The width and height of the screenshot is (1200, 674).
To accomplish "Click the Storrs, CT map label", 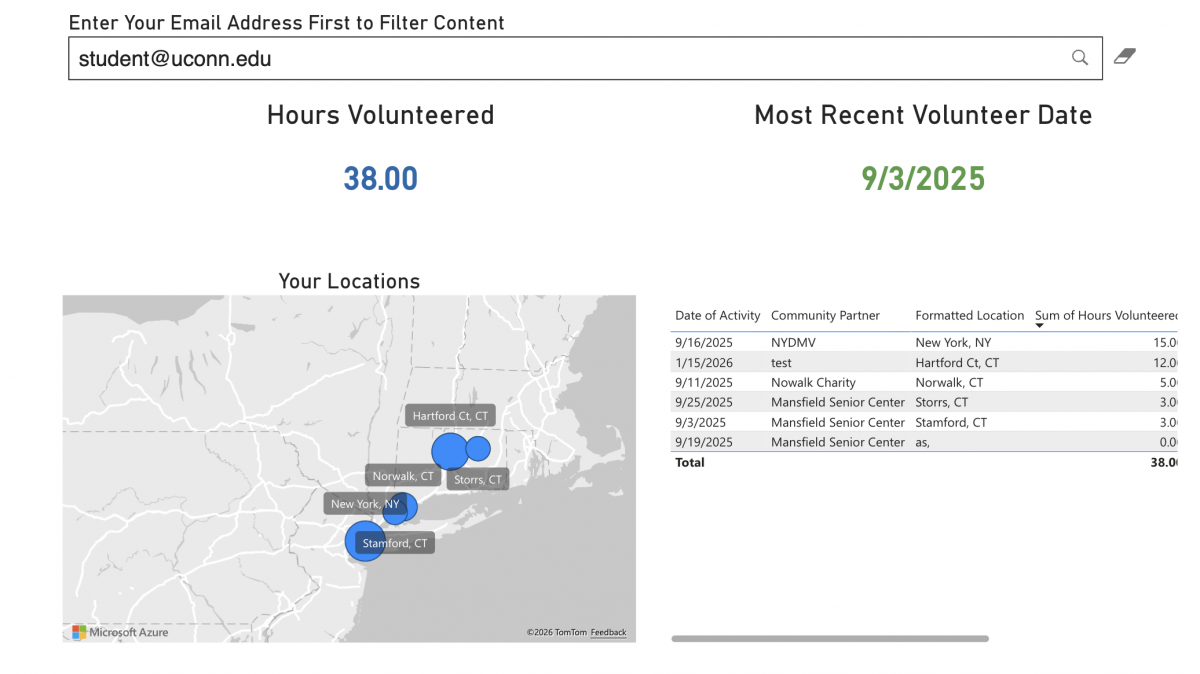I will 477,480.
